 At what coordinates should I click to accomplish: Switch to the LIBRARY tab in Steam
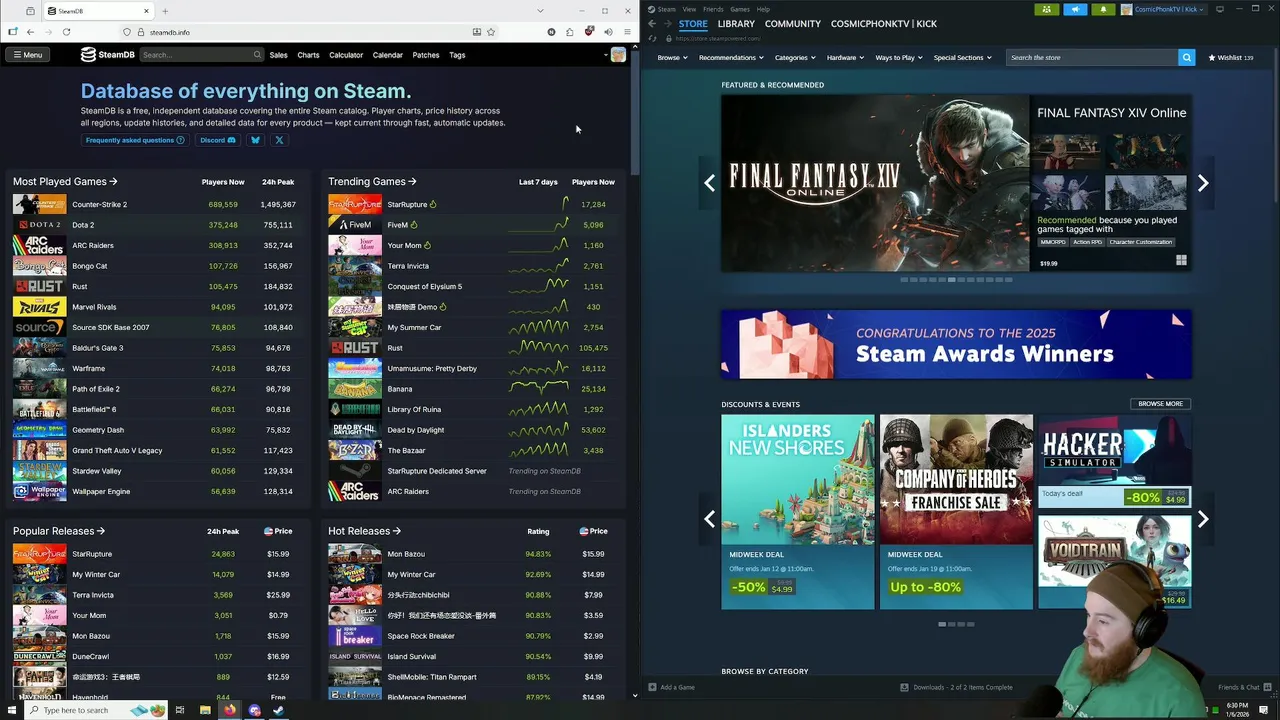(736, 24)
